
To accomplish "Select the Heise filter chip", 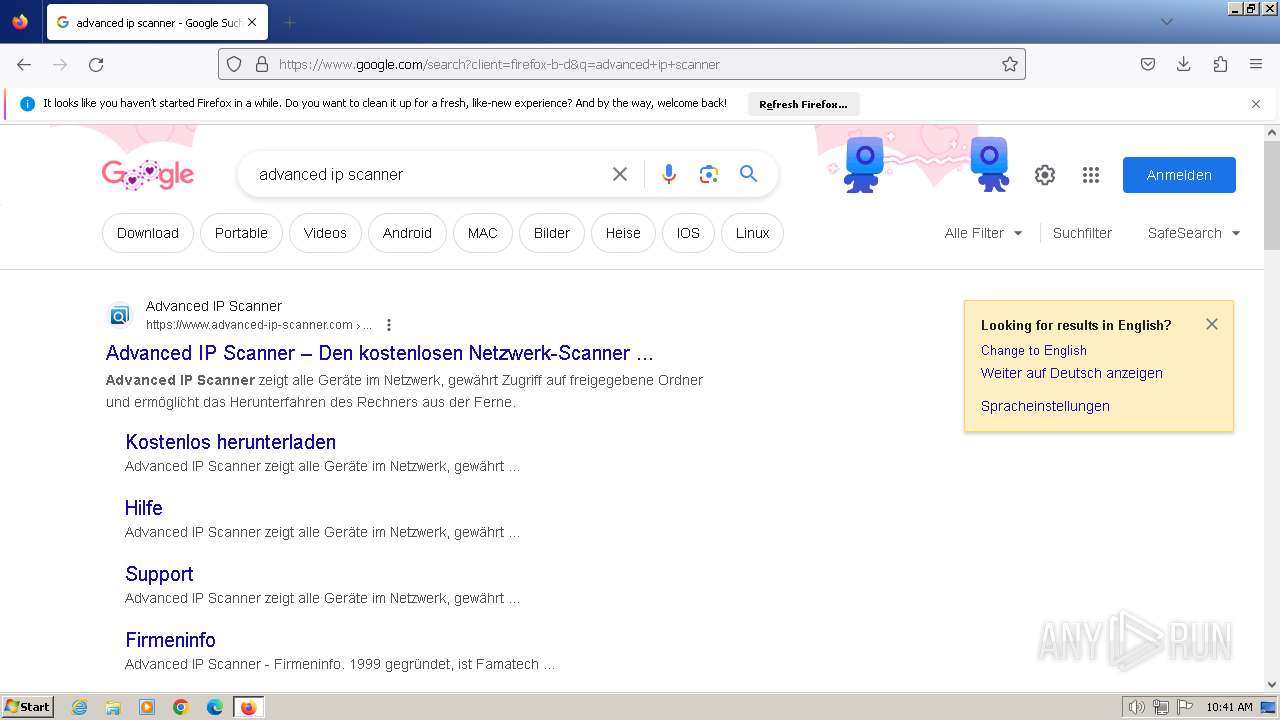I will click(623, 233).
